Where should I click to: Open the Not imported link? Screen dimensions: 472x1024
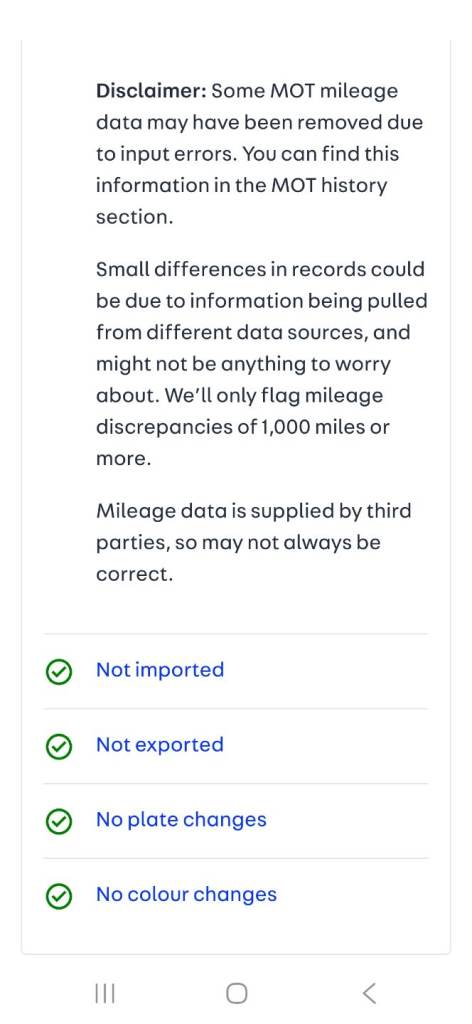[160, 670]
